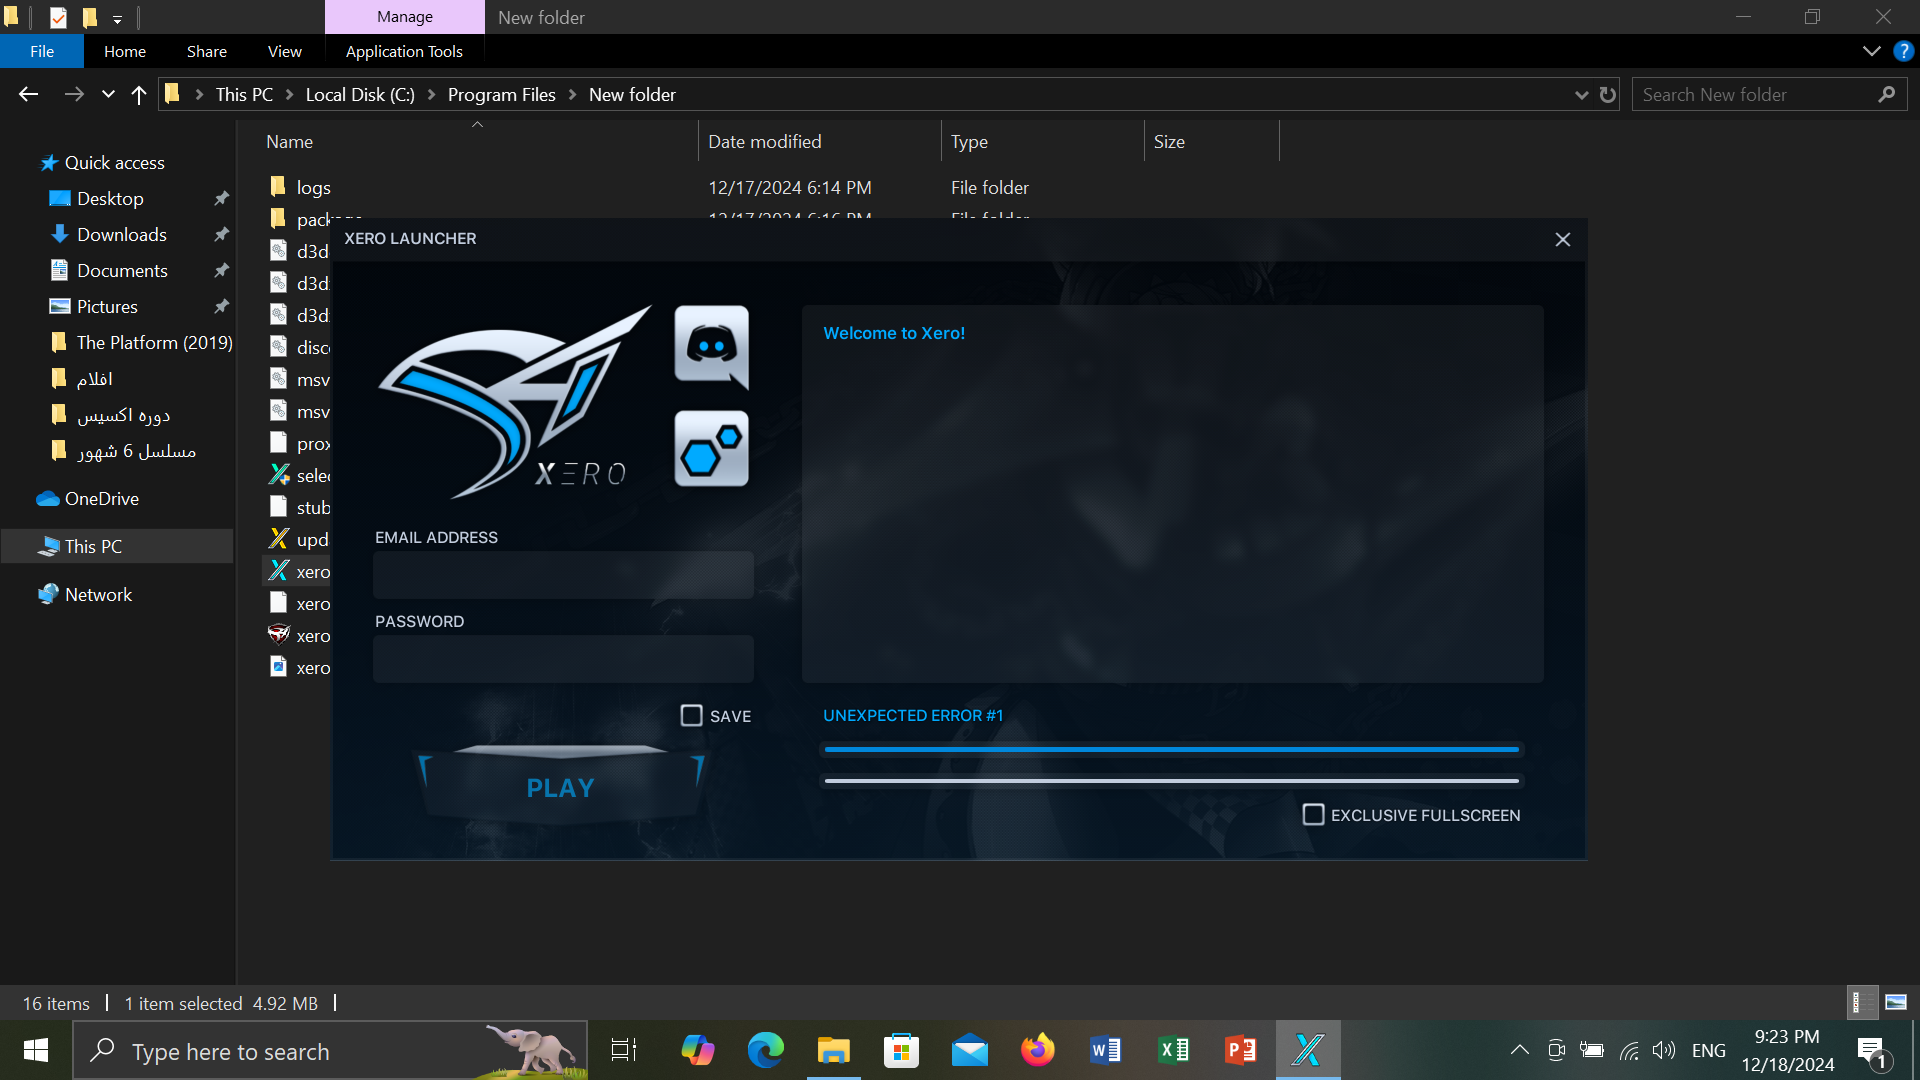1920x1080 pixels.
Task: Click the blue download progress bar
Action: point(1171,749)
